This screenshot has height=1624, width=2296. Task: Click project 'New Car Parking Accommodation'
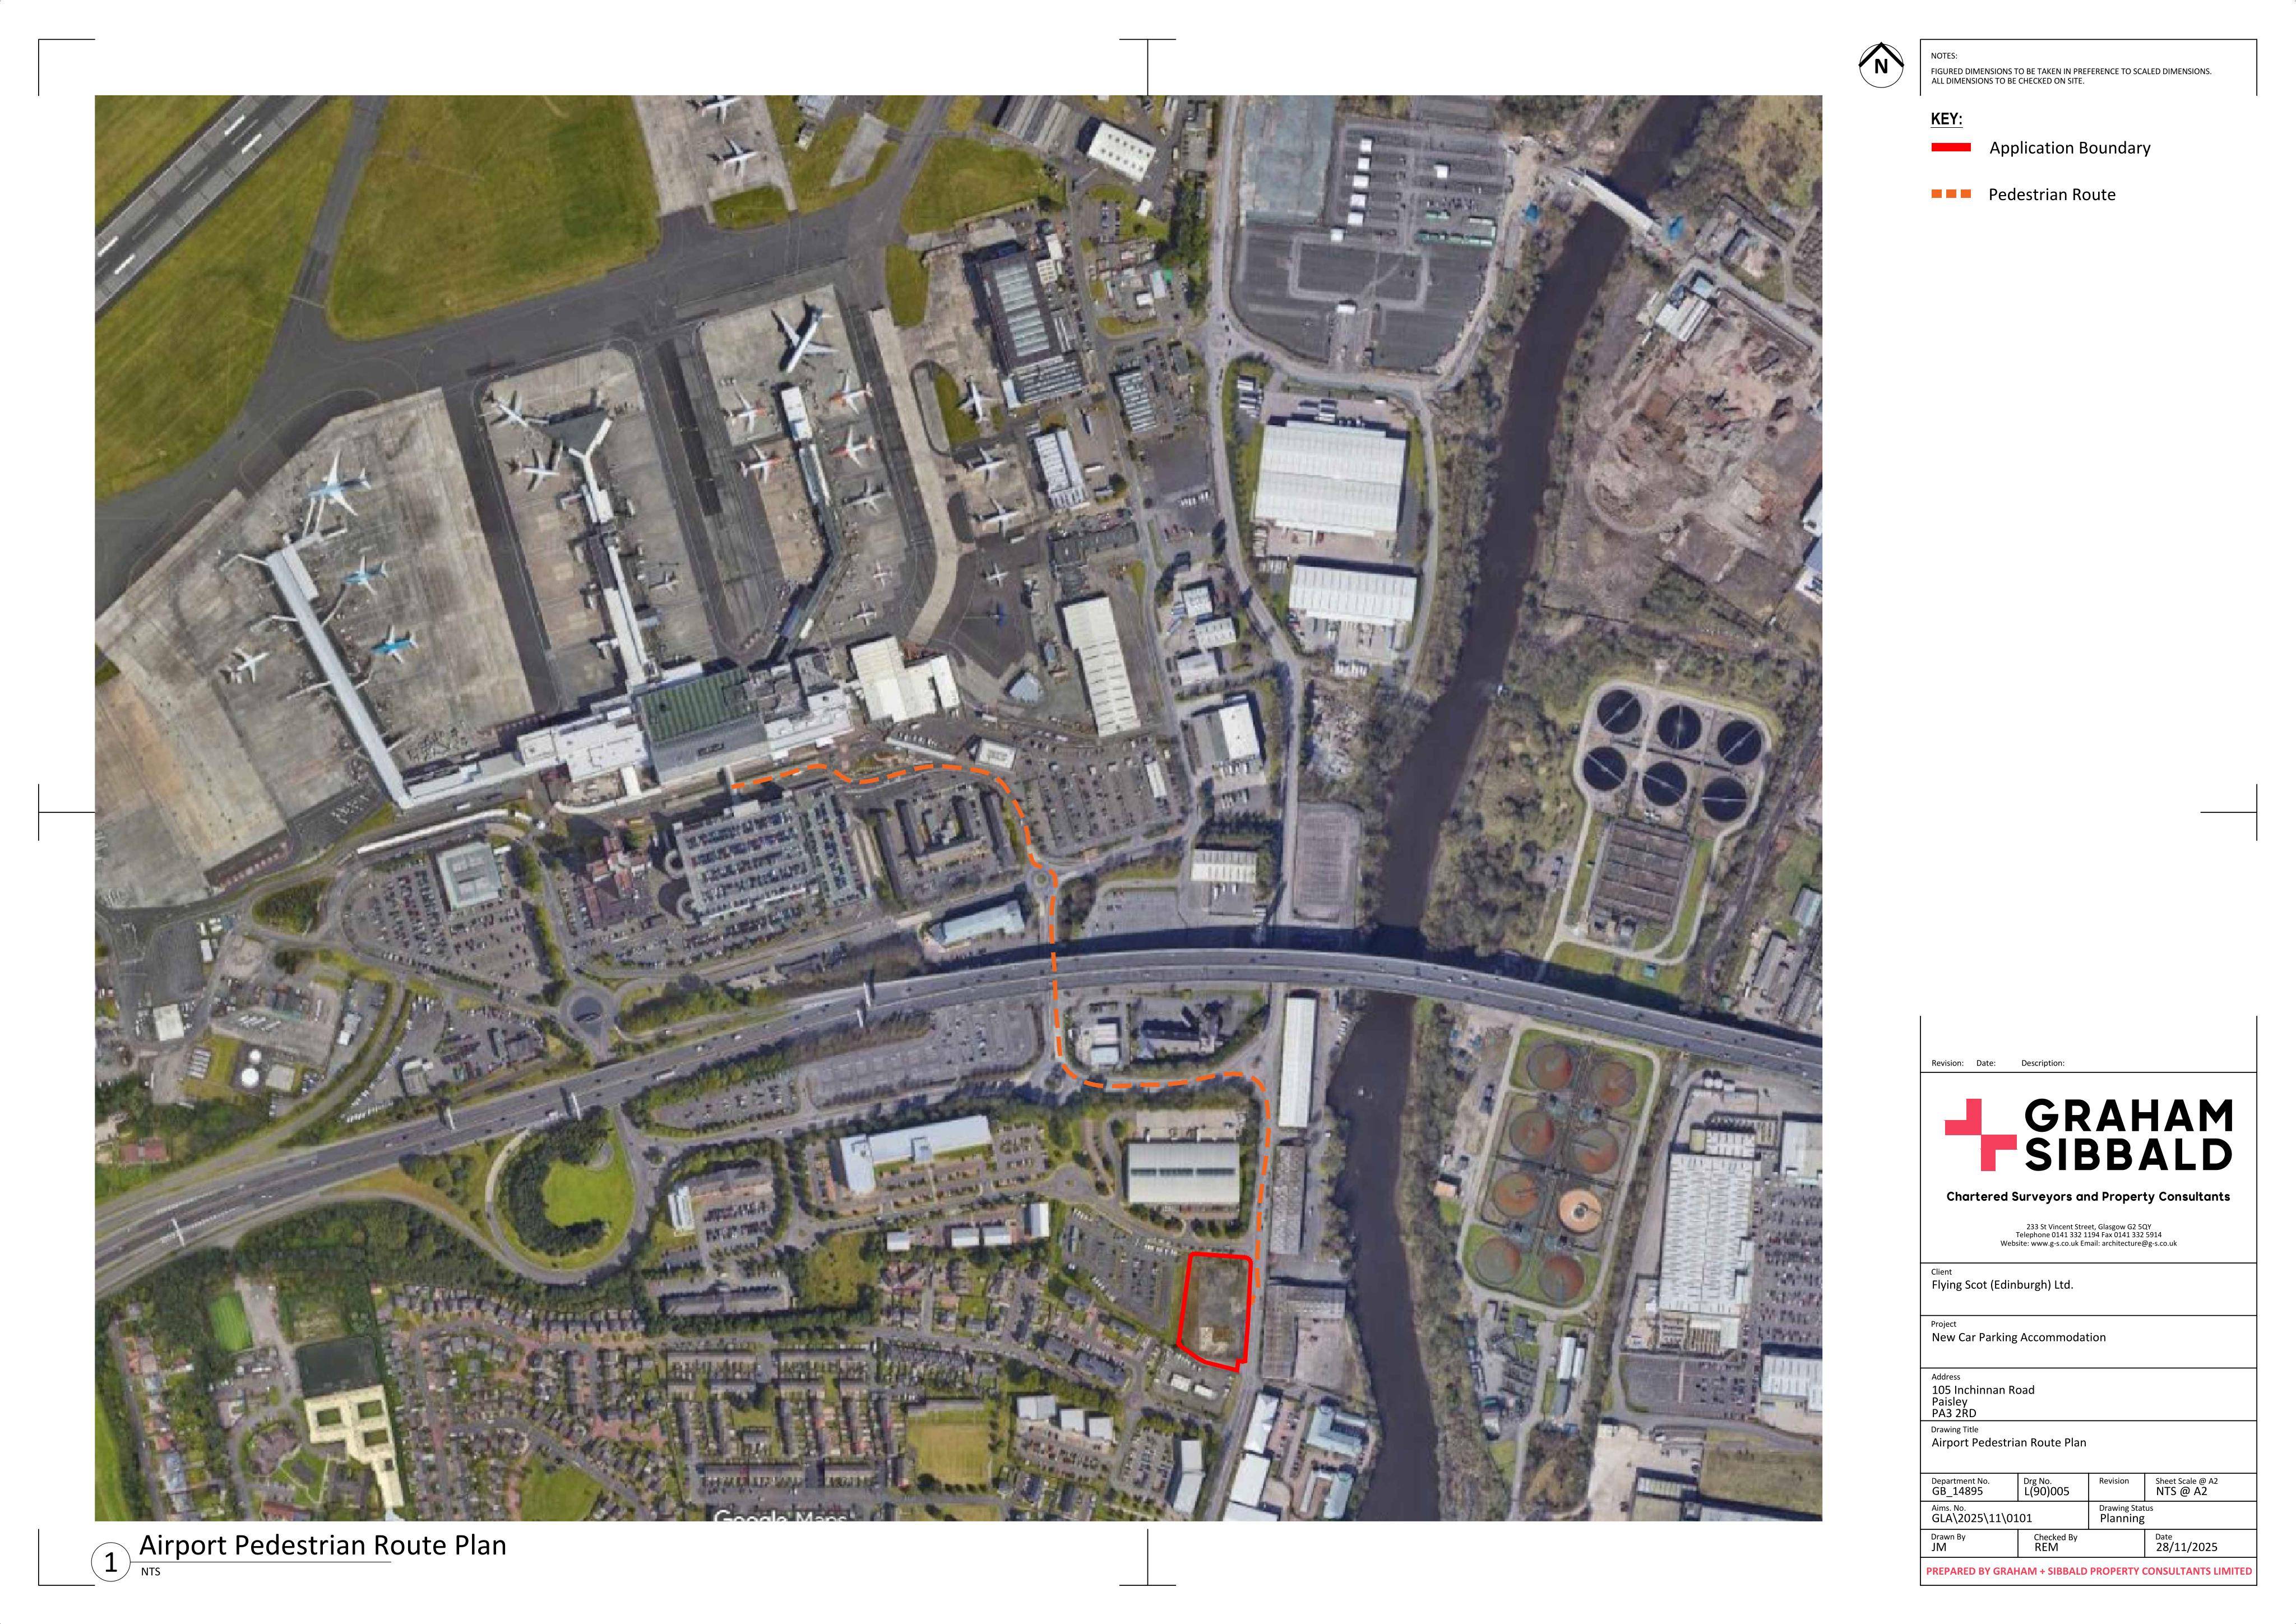[2018, 1337]
